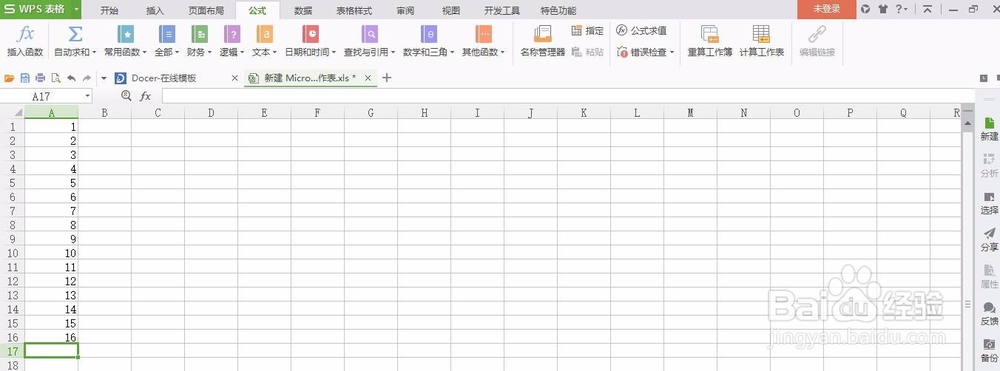Open the Name Manager (名称管理器)
The width and height of the screenshot is (1000, 371).
(543, 41)
